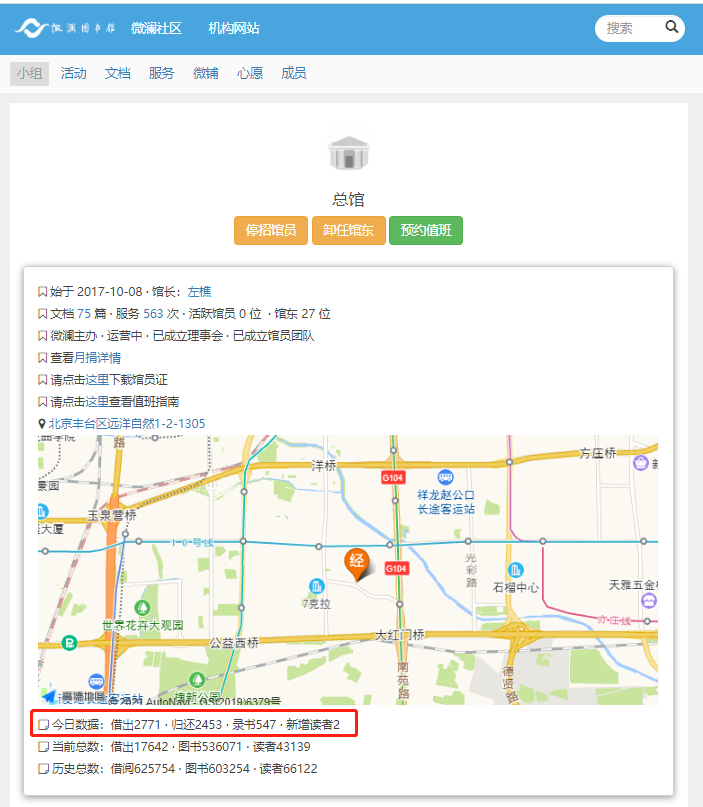
Task: Click the library building icon above 总馆
Action: pyautogui.click(x=349, y=154)
